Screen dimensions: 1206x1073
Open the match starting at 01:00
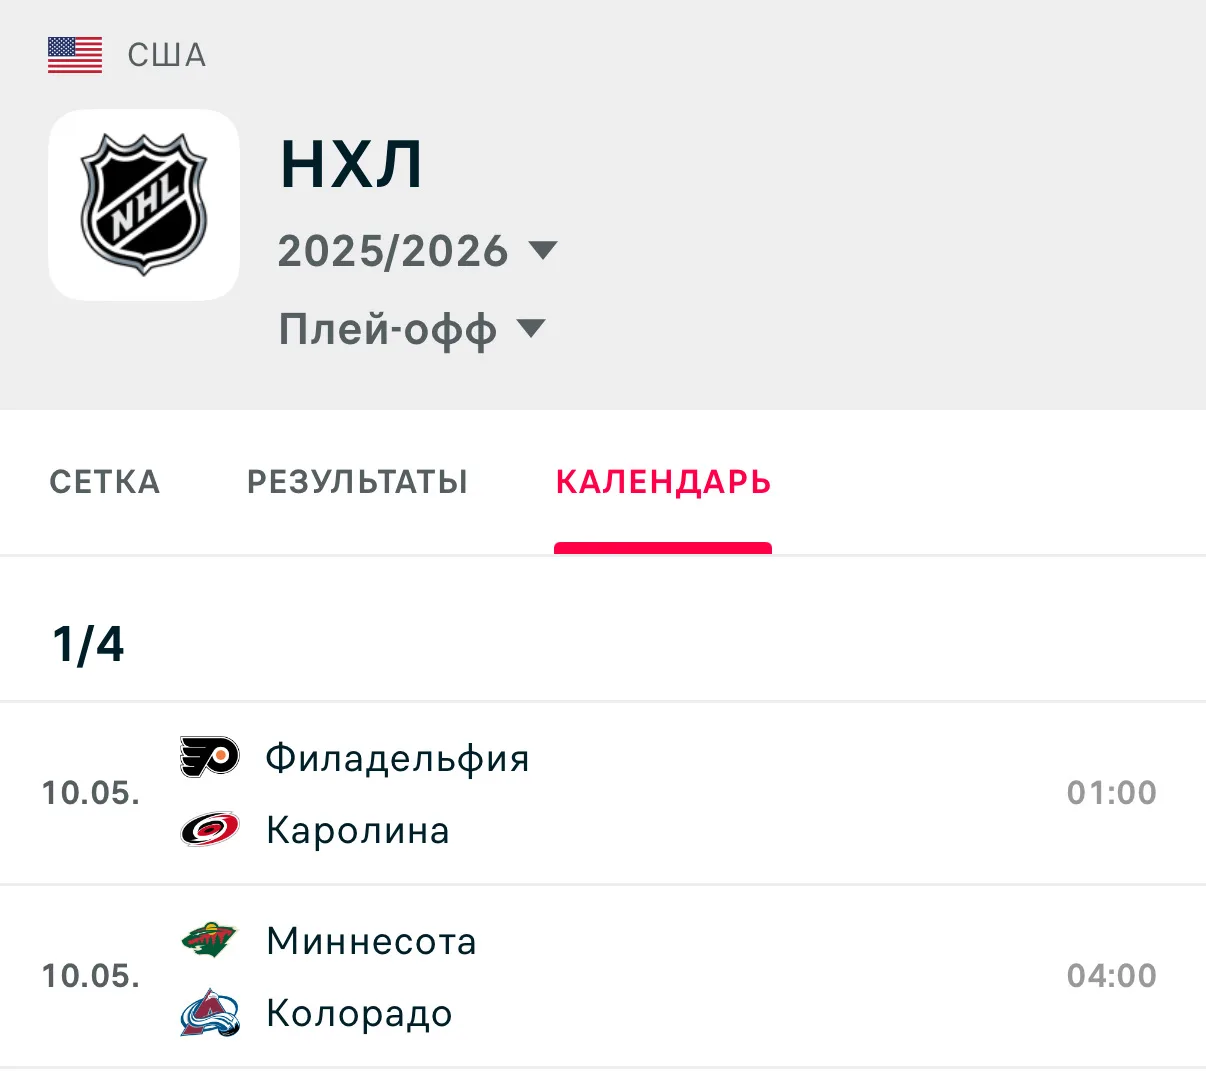603,793
